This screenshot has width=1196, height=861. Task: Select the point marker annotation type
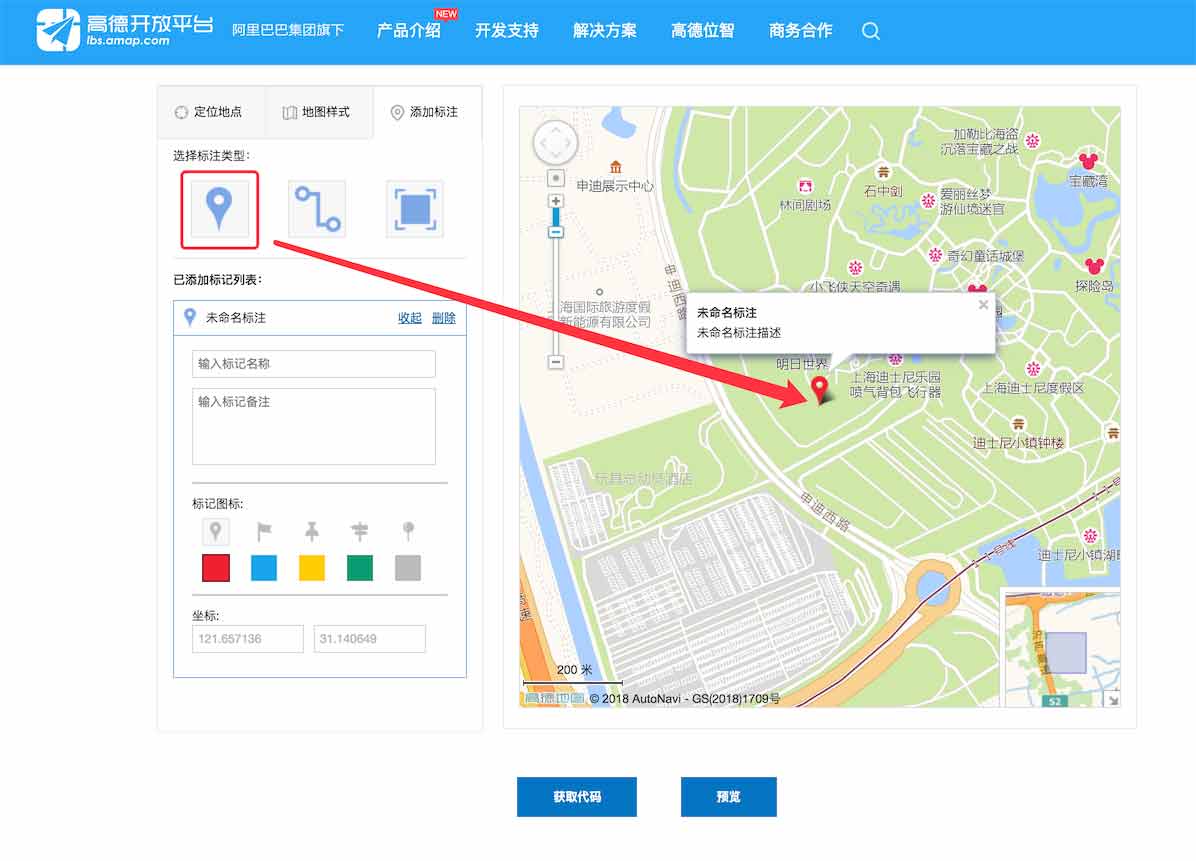219,210
